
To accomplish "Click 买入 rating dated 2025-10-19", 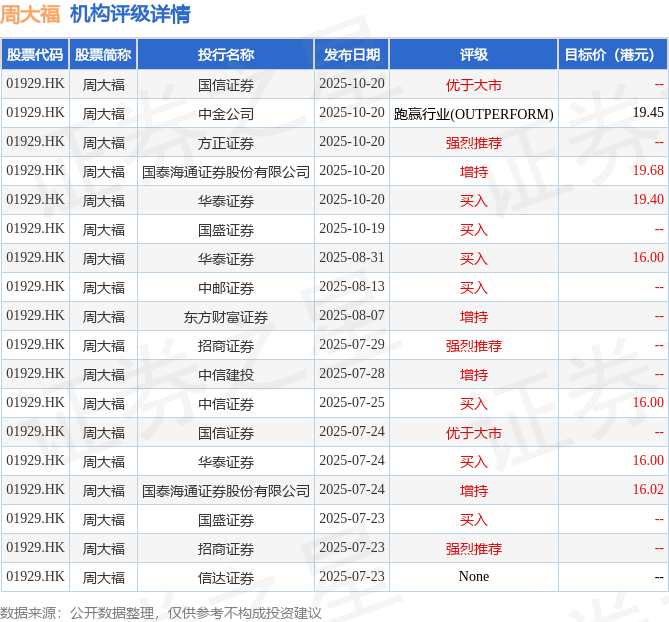I will click(474, 230).
